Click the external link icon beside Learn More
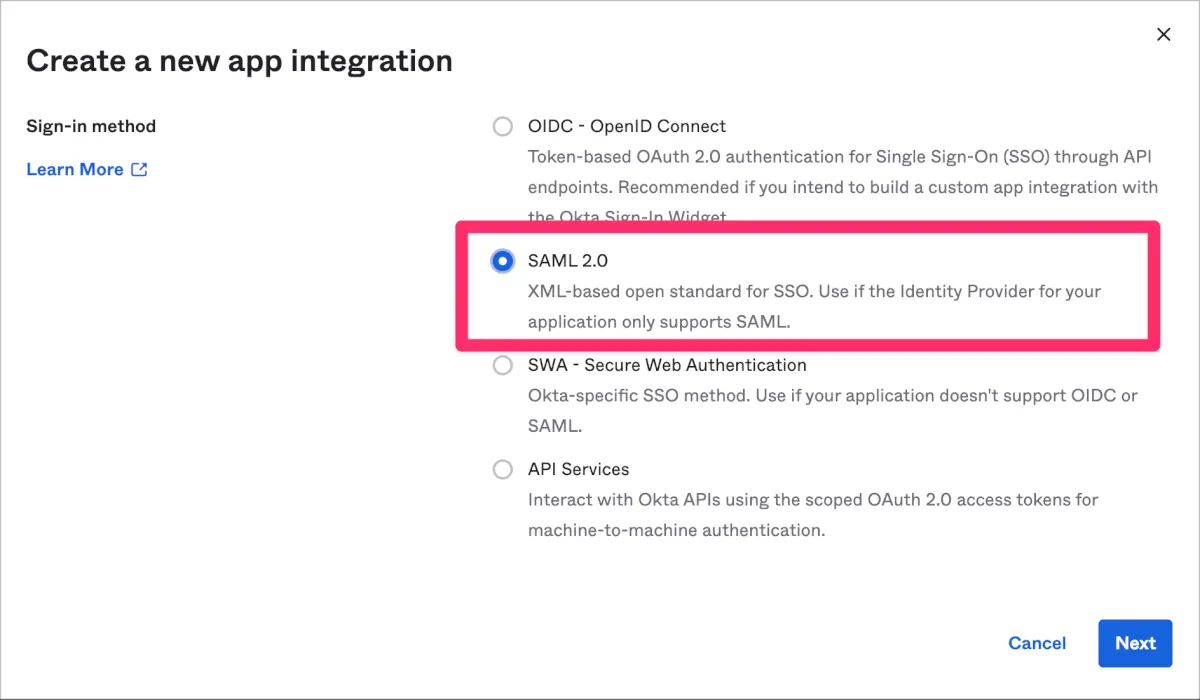 140,170
